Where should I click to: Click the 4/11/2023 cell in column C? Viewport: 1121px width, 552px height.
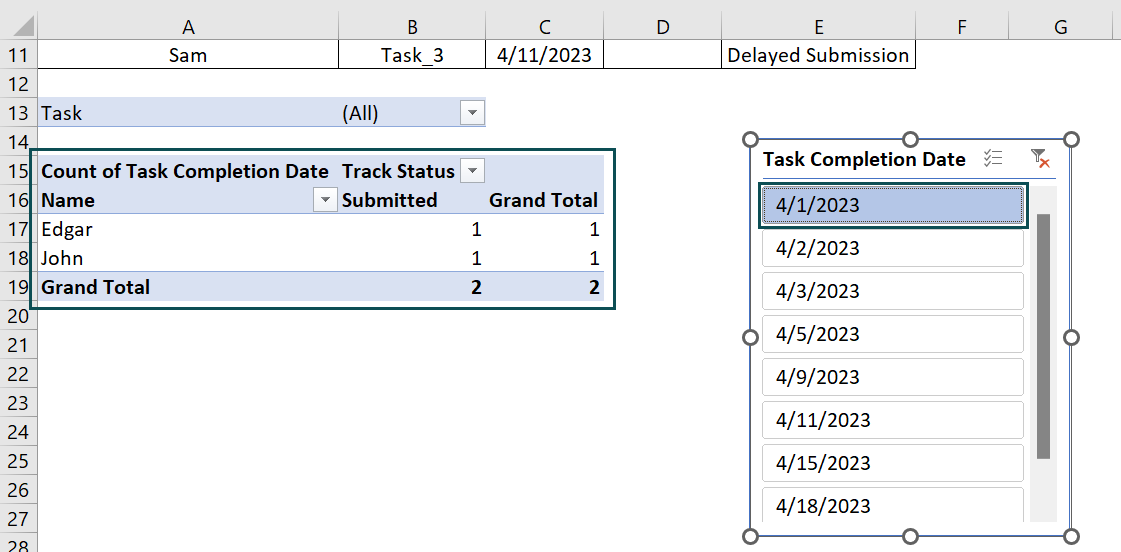point(545,55)
